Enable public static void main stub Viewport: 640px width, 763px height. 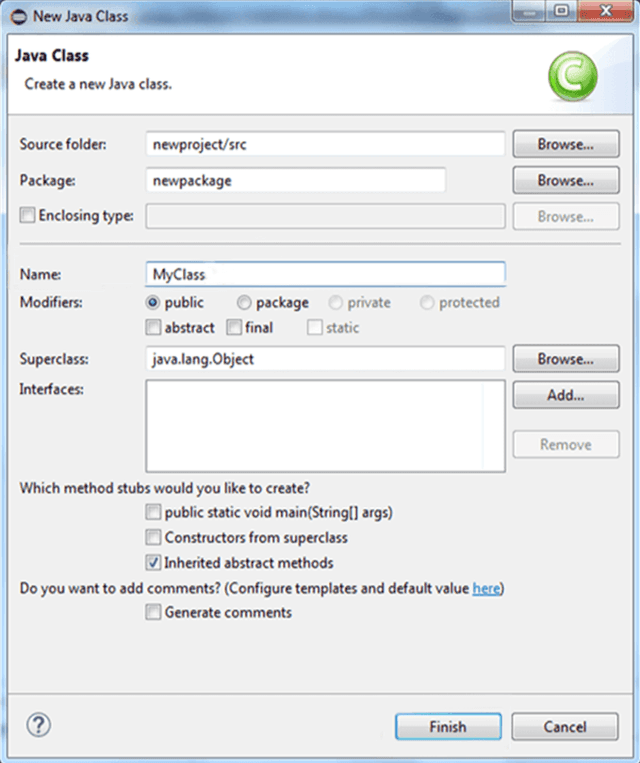[x=153, y=512]
